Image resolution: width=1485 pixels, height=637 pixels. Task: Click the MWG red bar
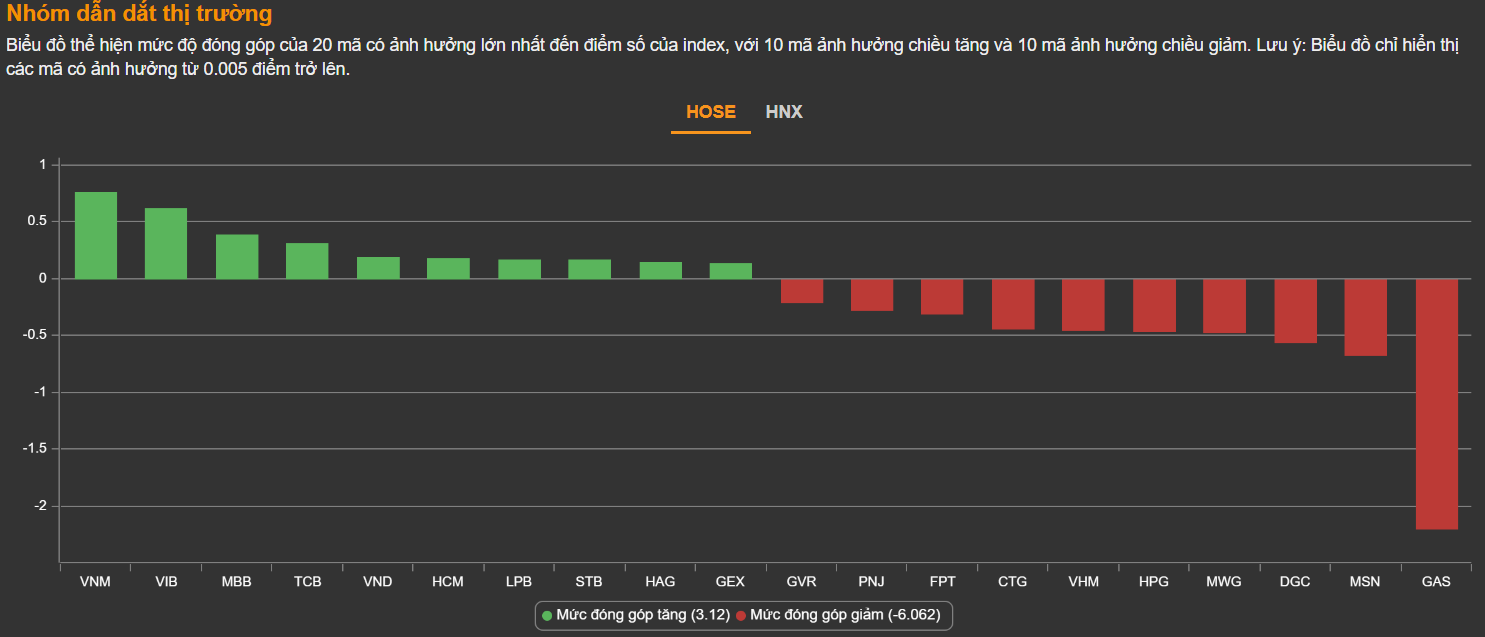point(1224,305)
